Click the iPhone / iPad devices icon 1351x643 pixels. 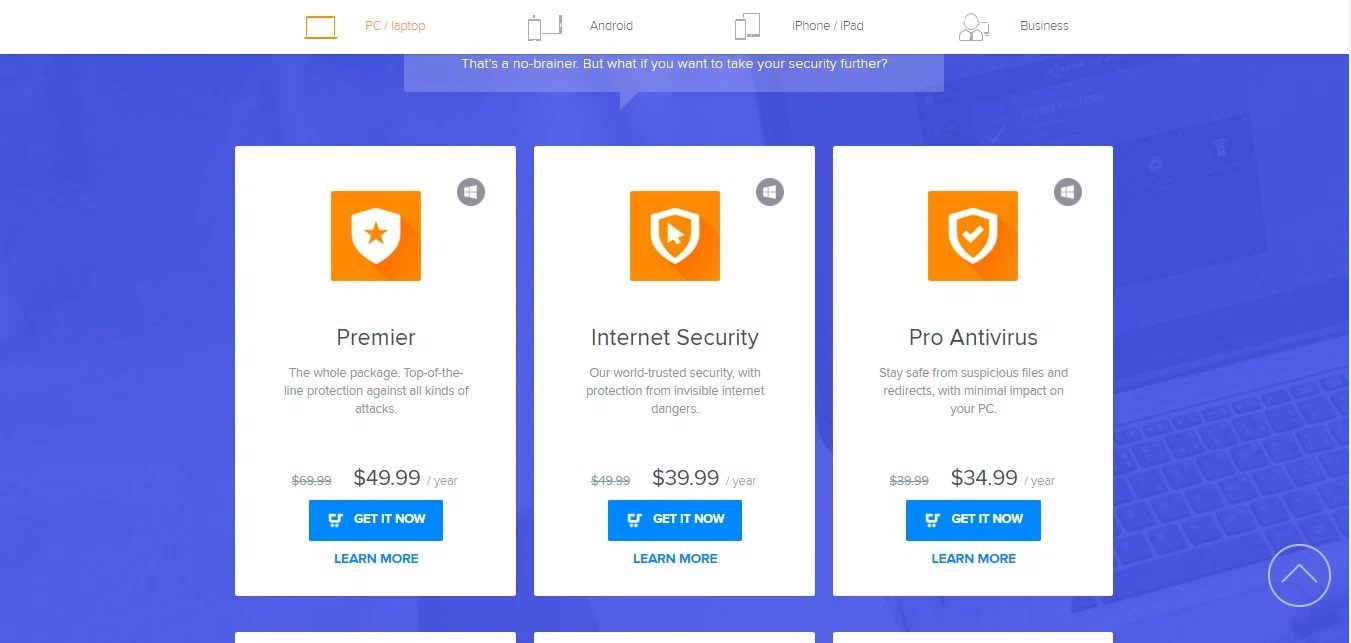747,26
